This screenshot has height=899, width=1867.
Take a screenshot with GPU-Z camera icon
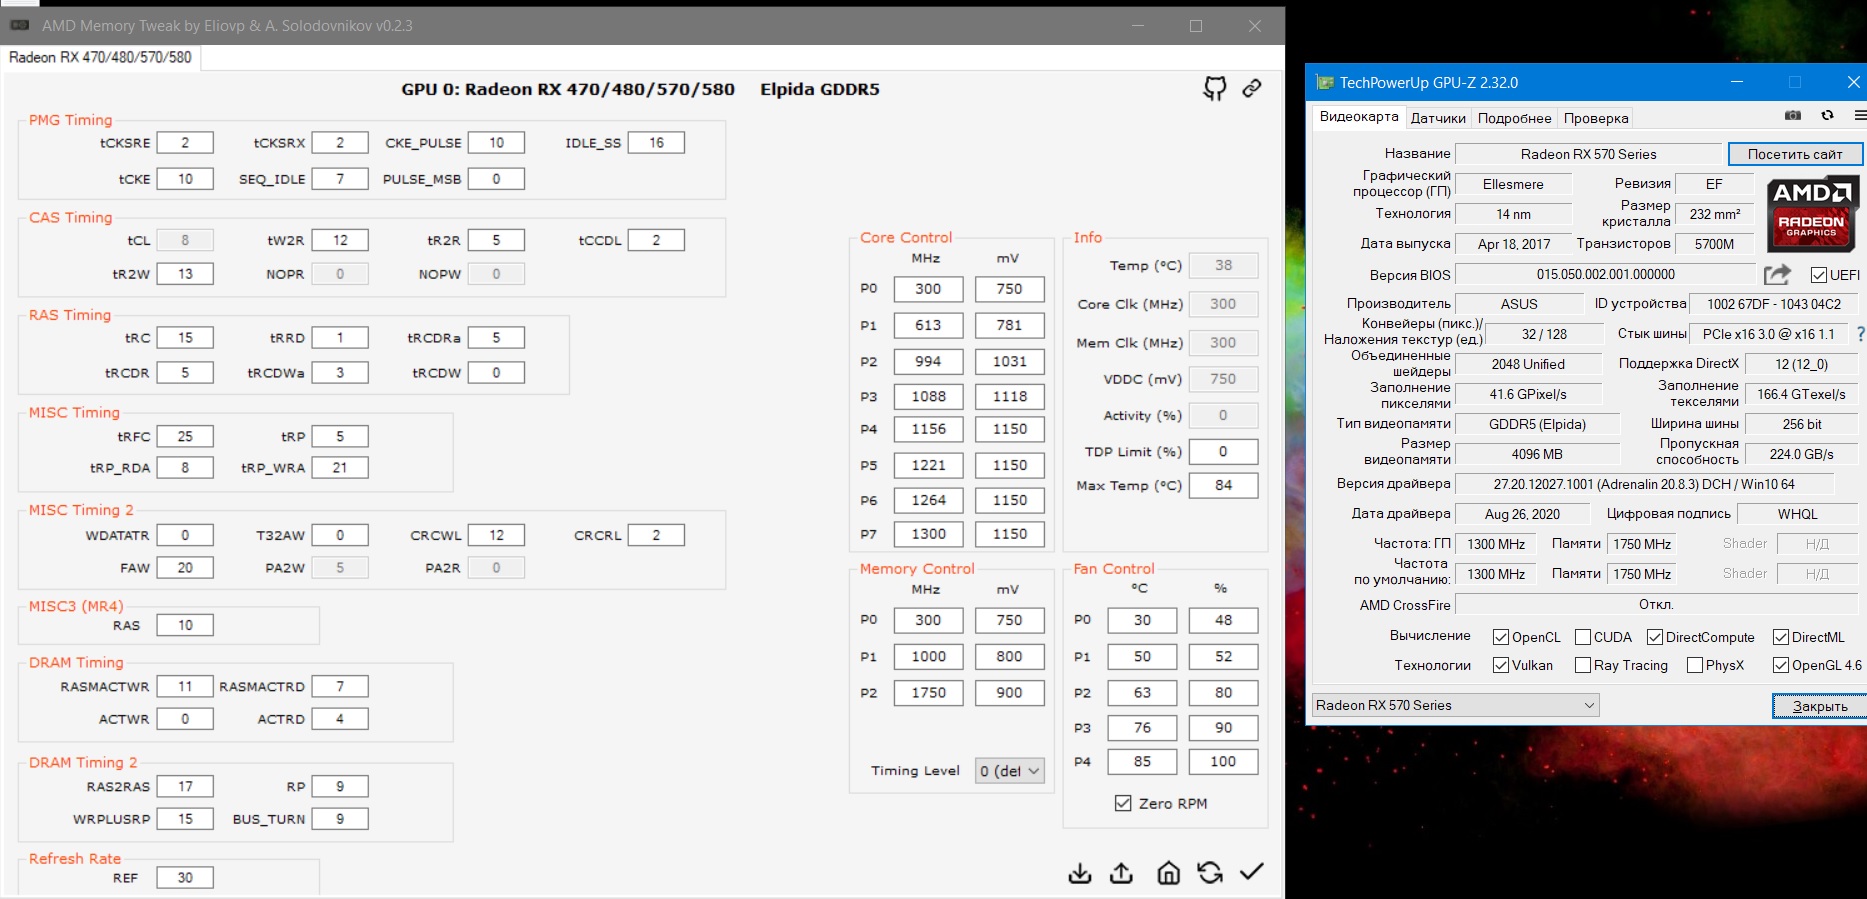click(1793, 116)
